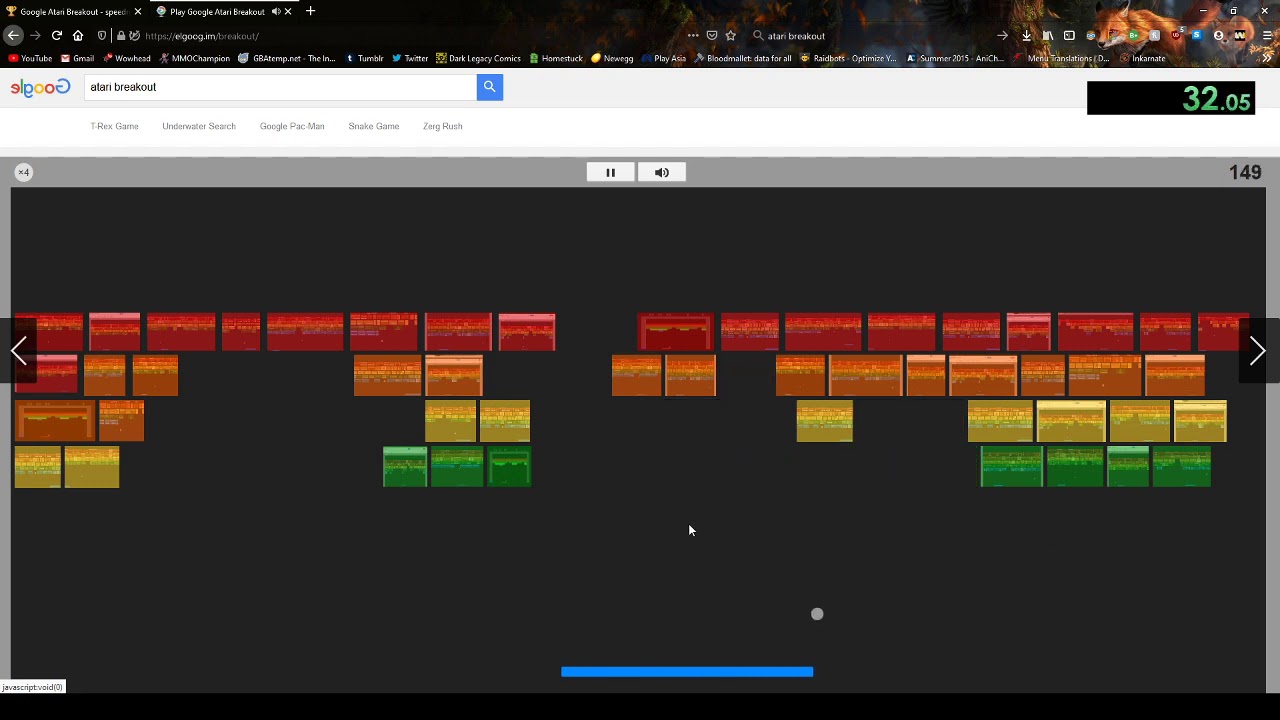Image resolution: width=1280 pixels, height=720 pixels.
Task: Open the Bloodmallet bookmark
Action: pos(743,58)
